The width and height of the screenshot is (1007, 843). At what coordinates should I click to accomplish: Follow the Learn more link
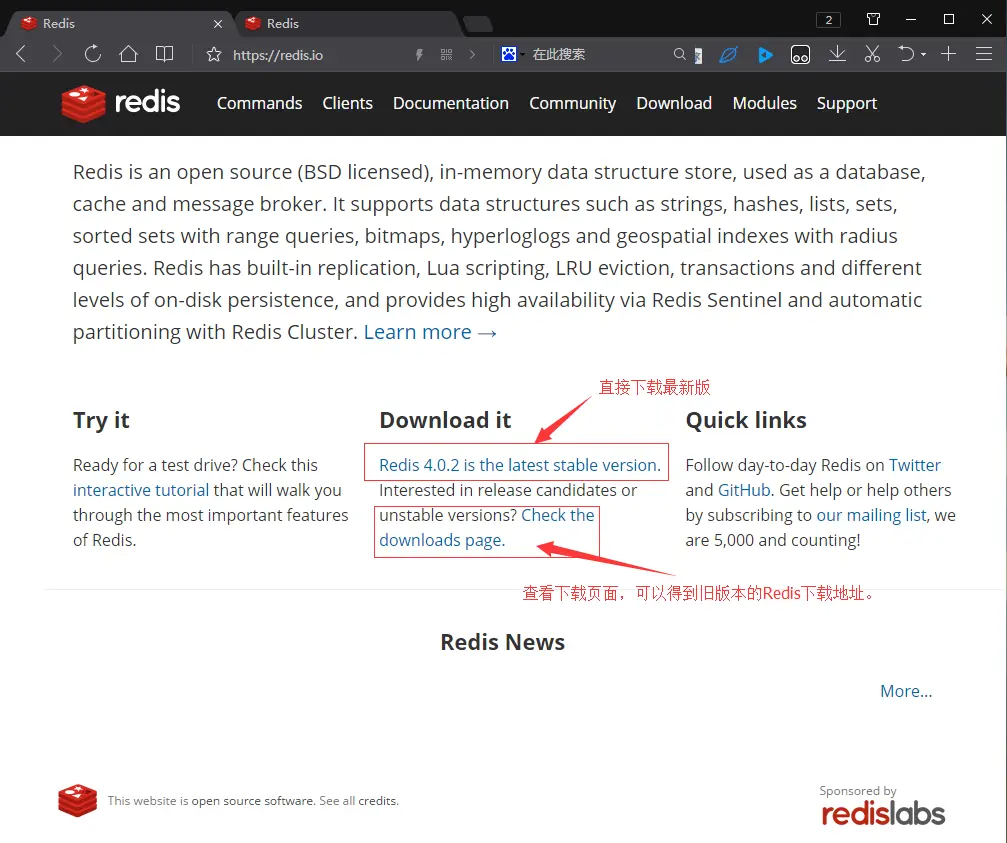(430, 332)
